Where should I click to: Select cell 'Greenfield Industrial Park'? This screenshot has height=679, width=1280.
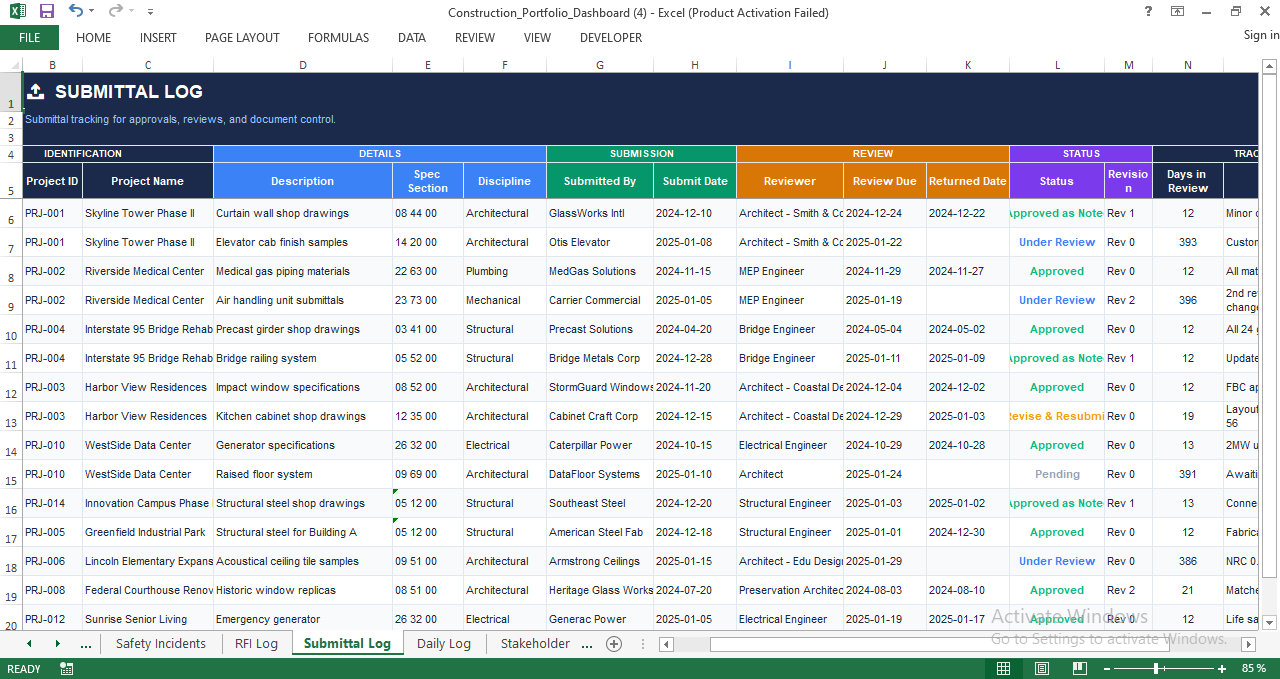click(x=148, y=532)
